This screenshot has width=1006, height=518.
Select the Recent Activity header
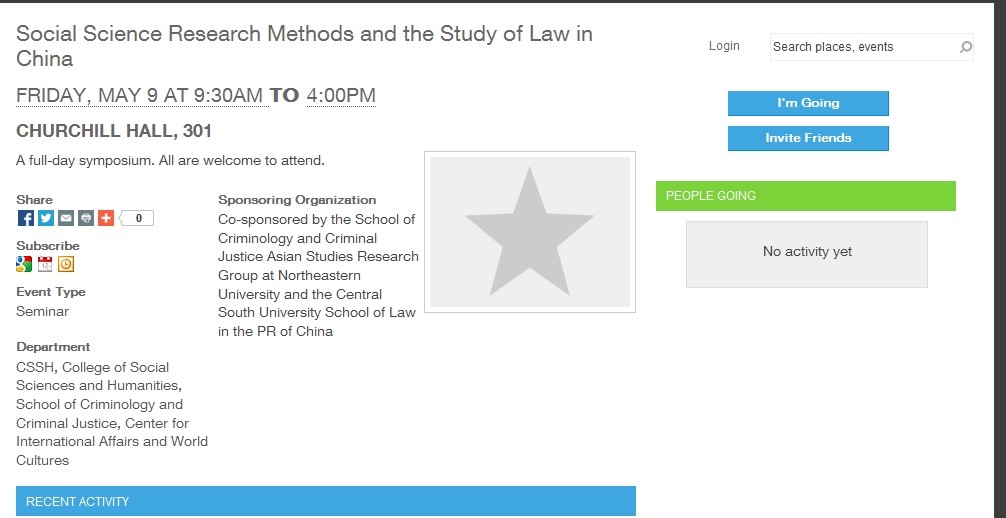(x=325, y=501)
